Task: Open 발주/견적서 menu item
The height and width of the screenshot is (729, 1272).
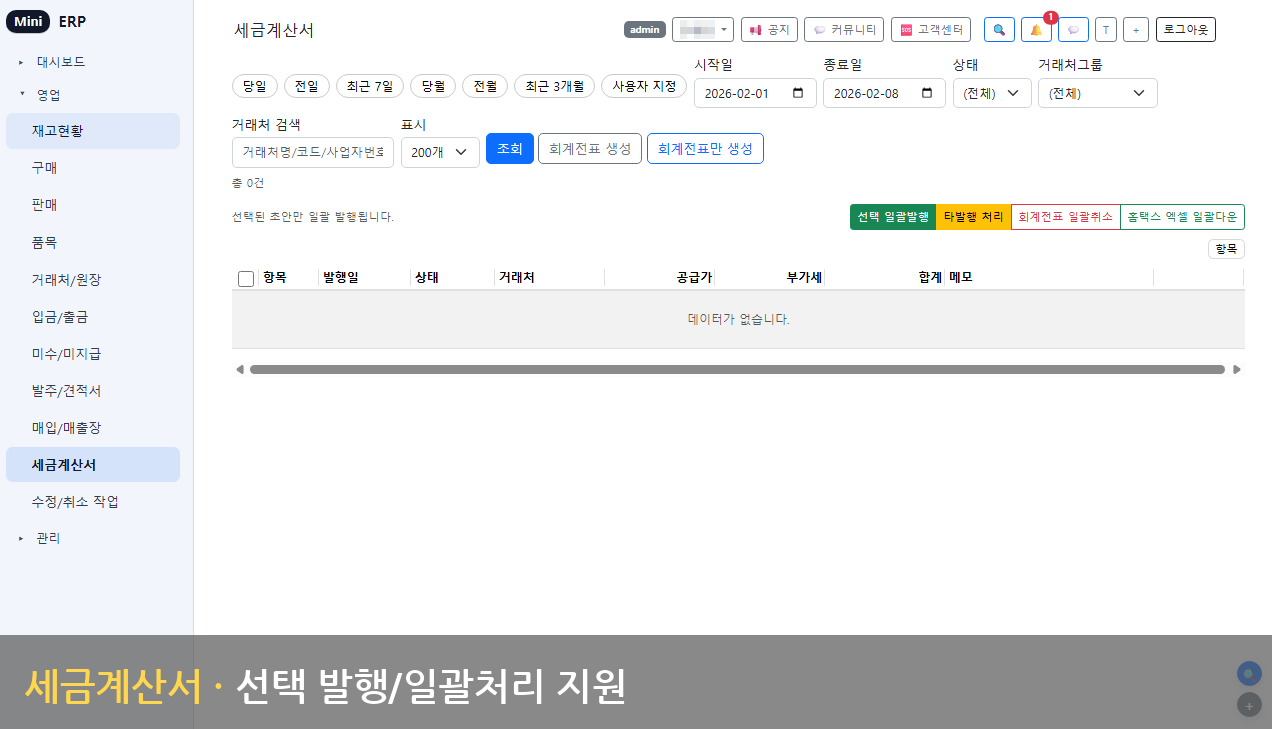Action: [x=93, y=390]
